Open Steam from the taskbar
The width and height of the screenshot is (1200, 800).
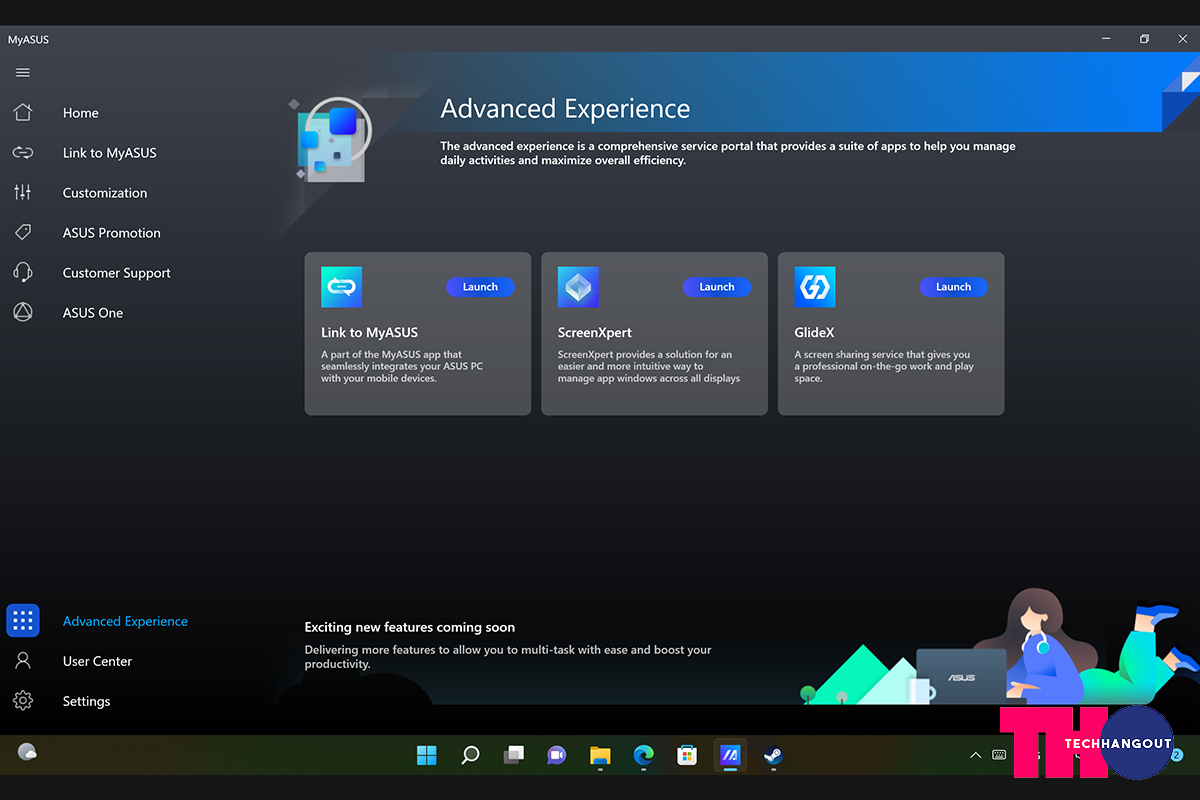[x=772, y=755]
